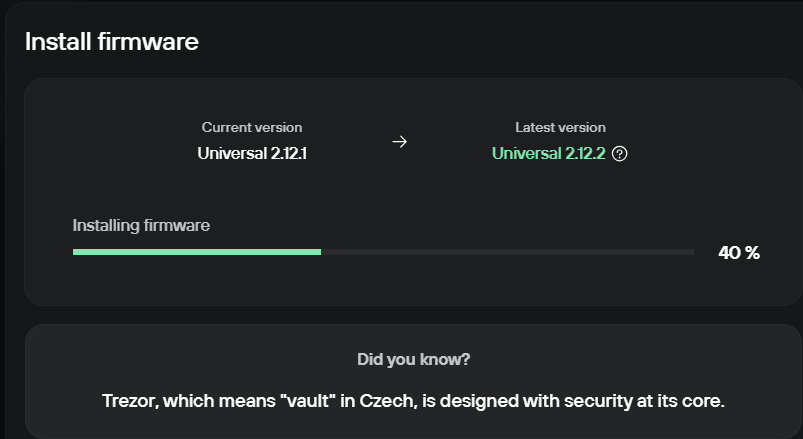Click the Universal 2.12.1 current version text
This screenshot has height=439, width=803.
tap(252, 154)
